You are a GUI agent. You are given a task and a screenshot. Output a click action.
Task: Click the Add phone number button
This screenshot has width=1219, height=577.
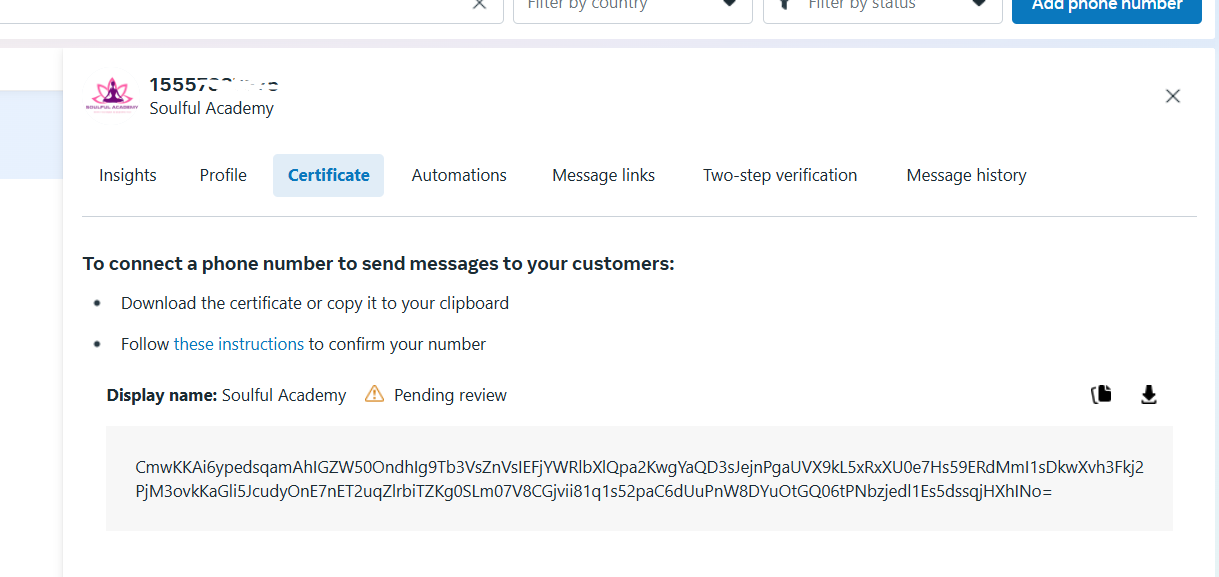[x=1107, y=6]
